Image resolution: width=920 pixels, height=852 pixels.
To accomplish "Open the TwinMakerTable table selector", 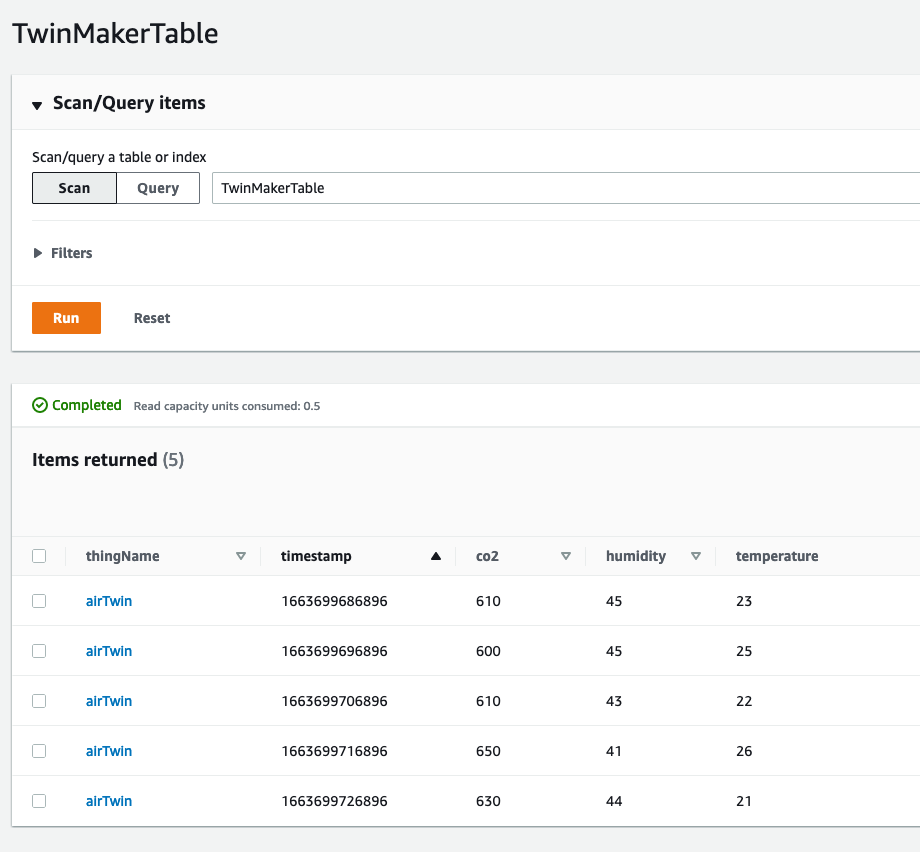I will coord(560,187).
